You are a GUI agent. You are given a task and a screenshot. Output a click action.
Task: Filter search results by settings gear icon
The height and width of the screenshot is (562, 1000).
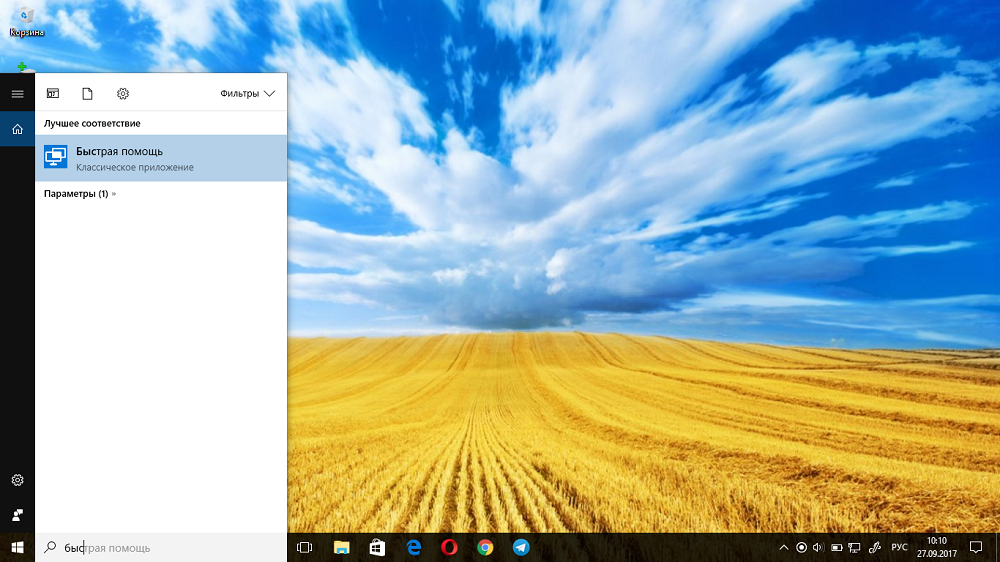122,94
